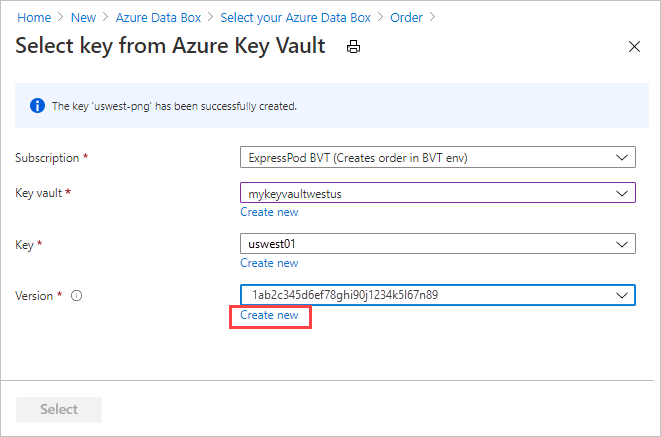Click the Order breadcrumb link
The image size is (661, 437).
click(x=405, y=17)
